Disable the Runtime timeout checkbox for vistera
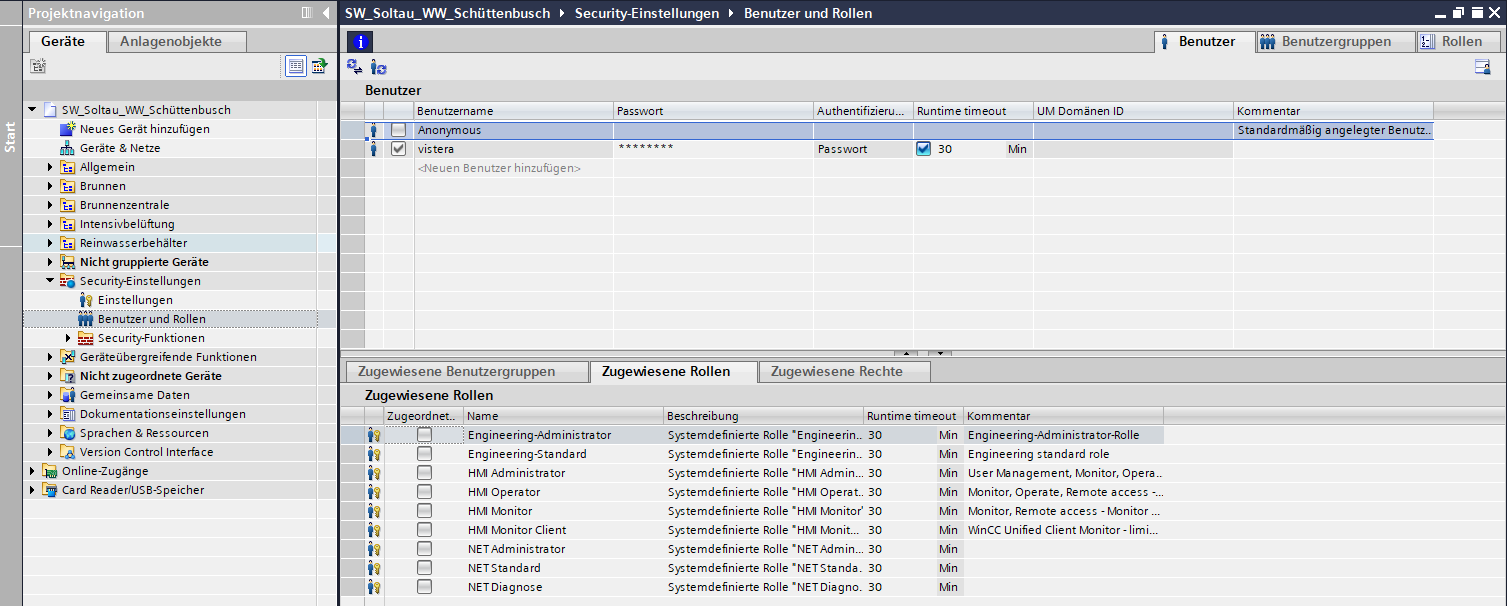The width and height of the screenshot is (1507, 606). pos(923,149)
